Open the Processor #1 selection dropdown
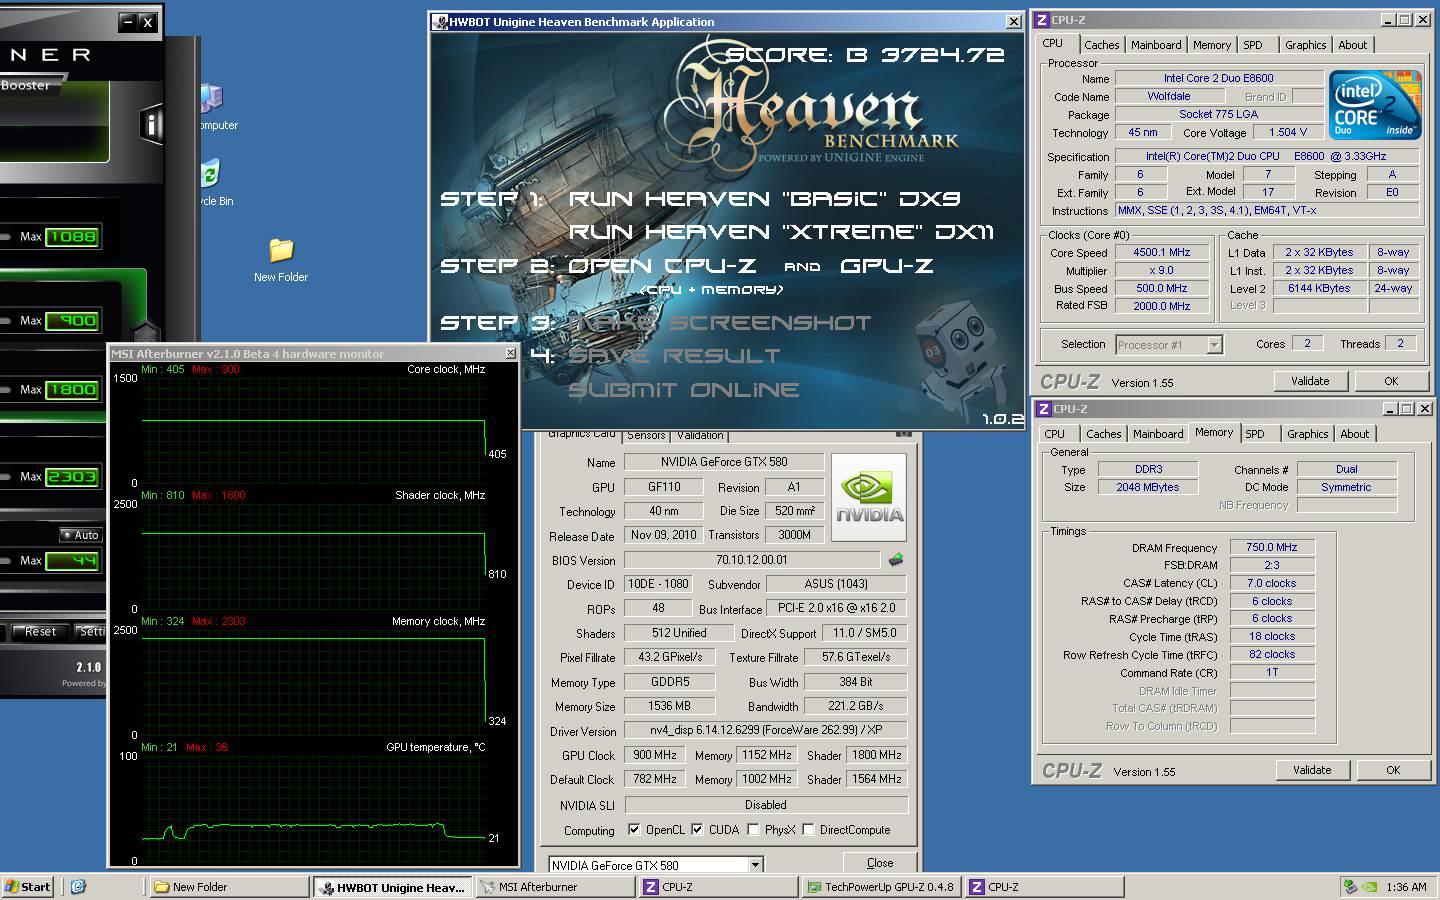The width and height of the screenshot is (1440, 900). [1214, 345]
